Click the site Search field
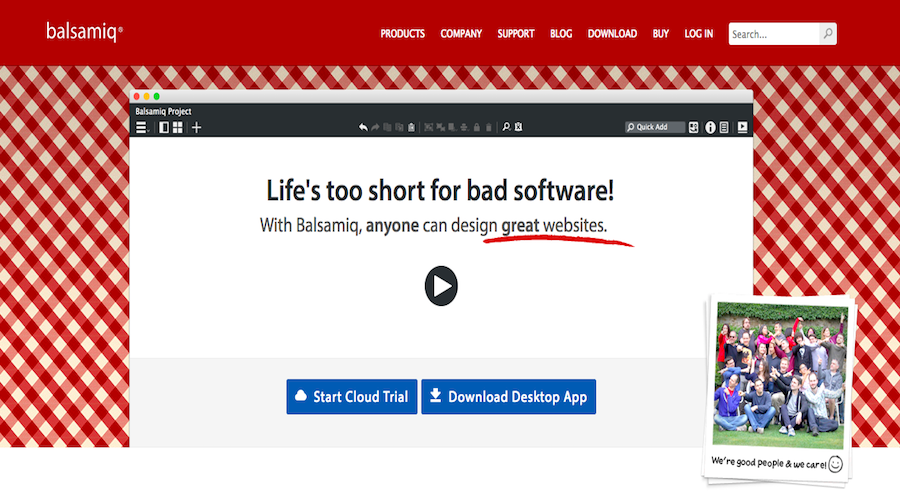 [x=774, y=34]
